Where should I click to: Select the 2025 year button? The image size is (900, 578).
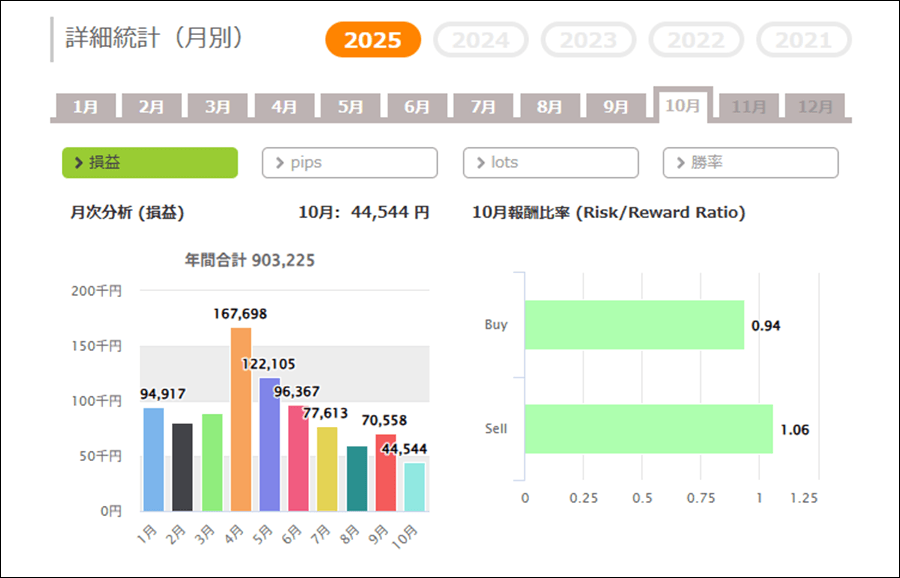click(x=373, y=40)
